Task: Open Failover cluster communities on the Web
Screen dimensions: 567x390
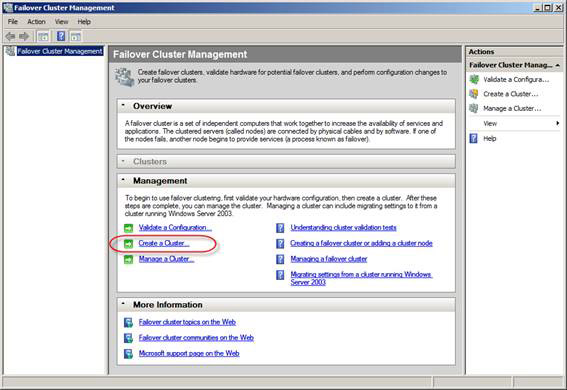Action: coord(196,338)
